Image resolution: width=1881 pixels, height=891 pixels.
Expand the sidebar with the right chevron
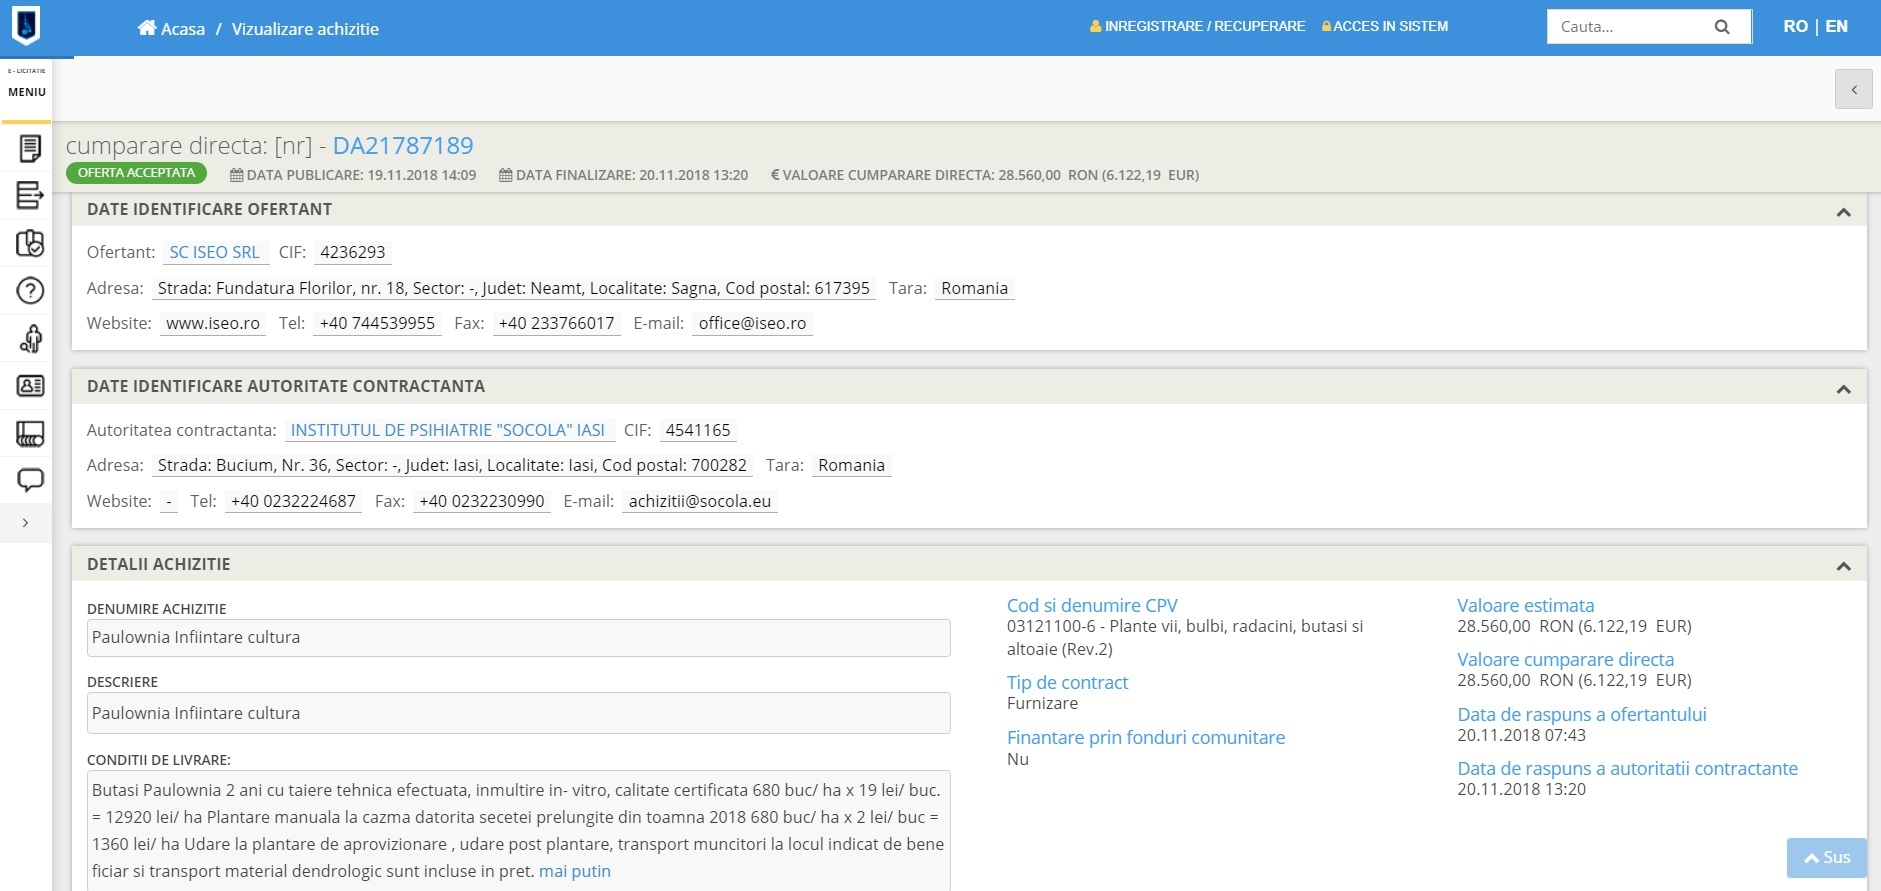26,522
